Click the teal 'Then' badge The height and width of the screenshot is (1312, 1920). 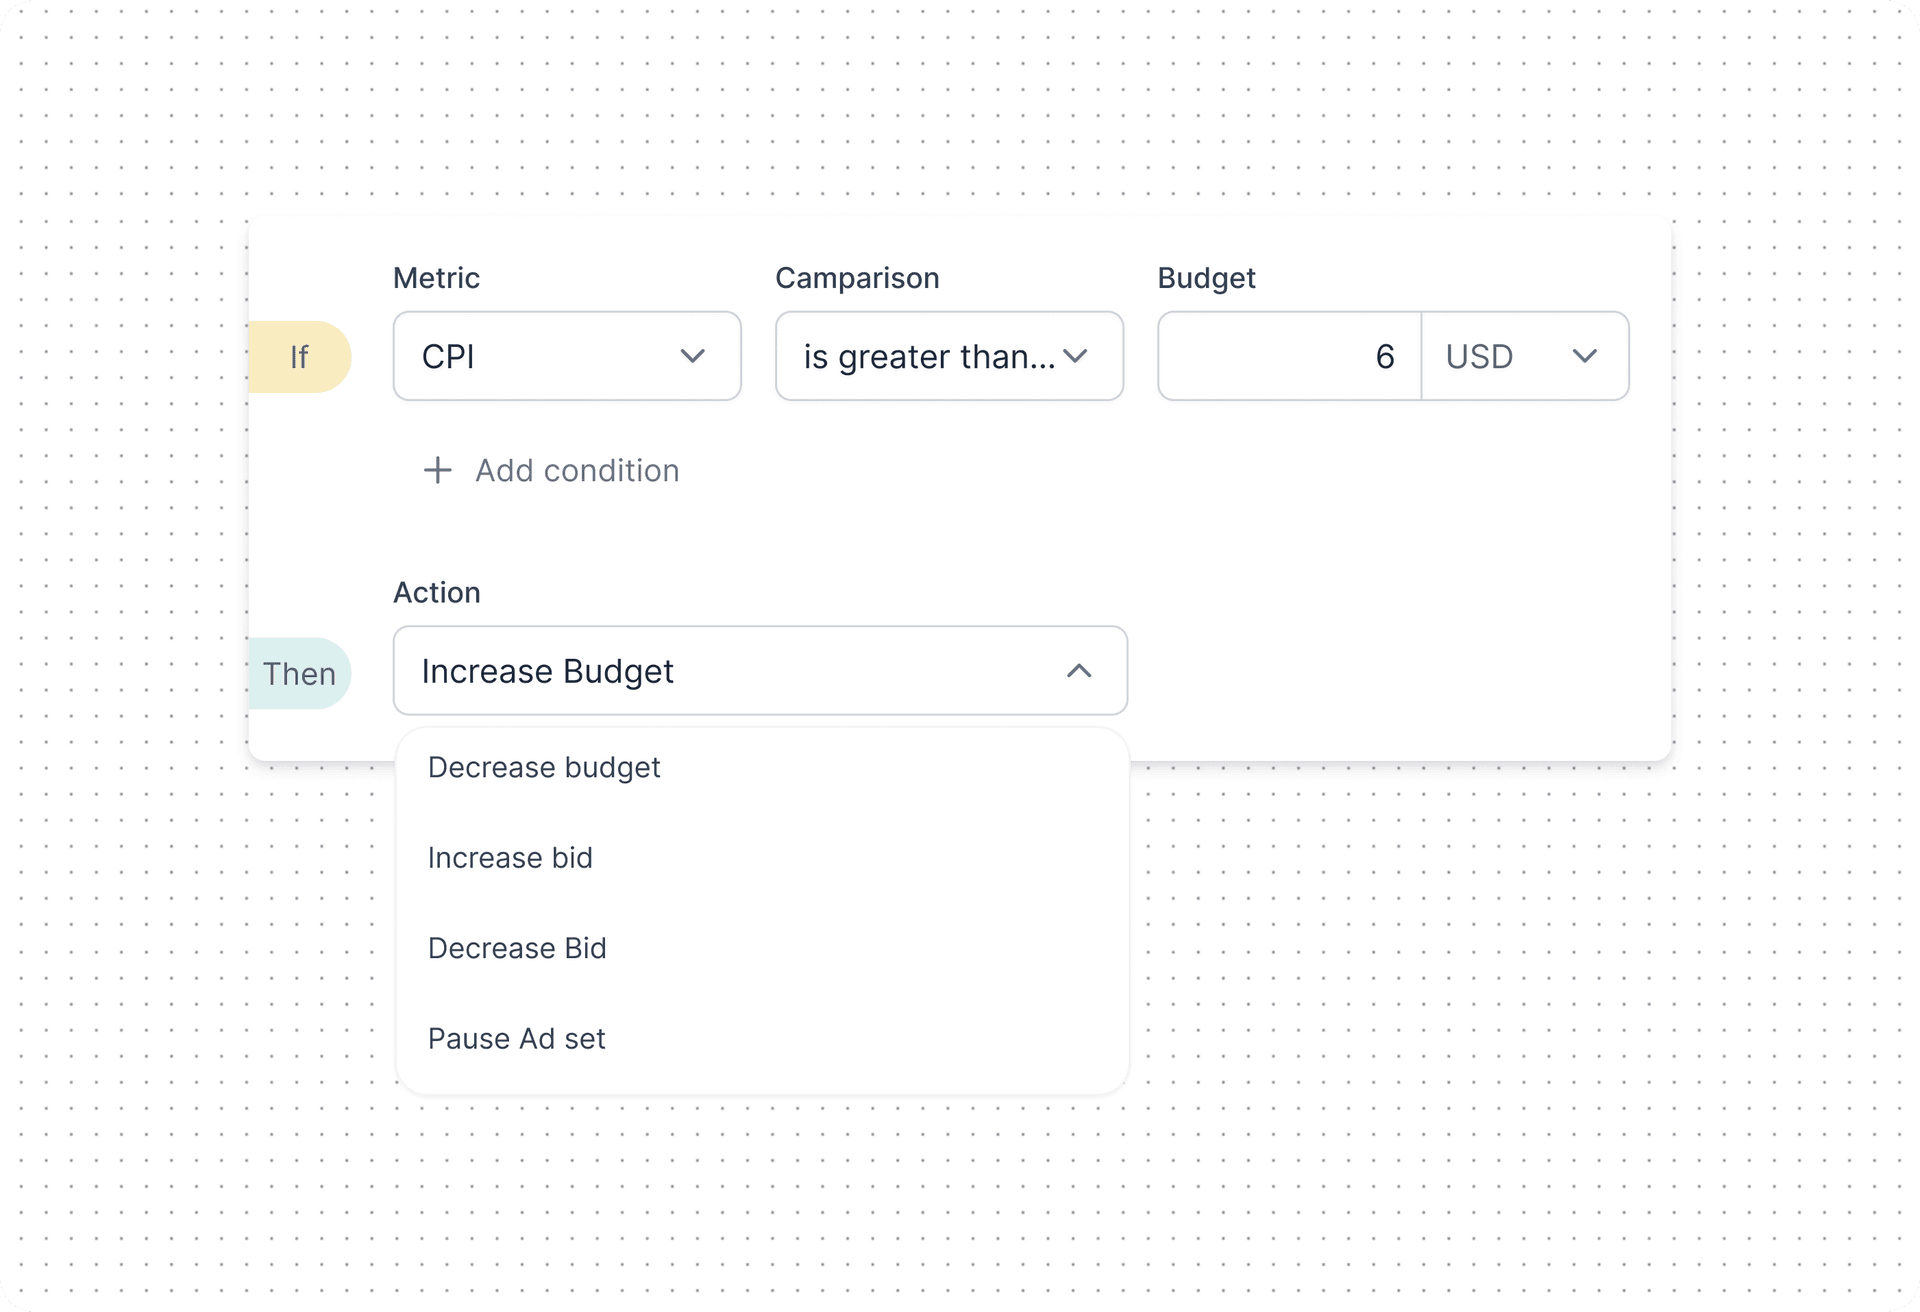pyautogui.click(x=299, y=674)
